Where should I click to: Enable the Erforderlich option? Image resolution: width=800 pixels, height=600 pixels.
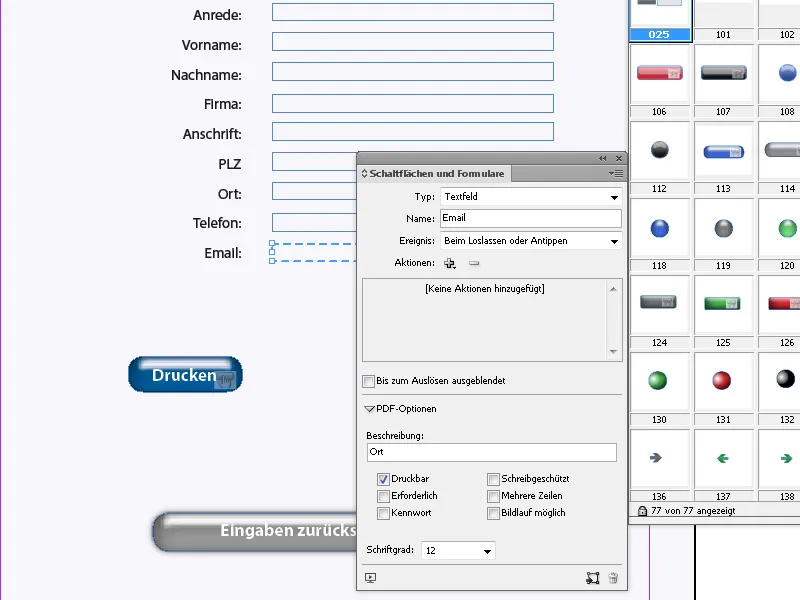(383, 496)
